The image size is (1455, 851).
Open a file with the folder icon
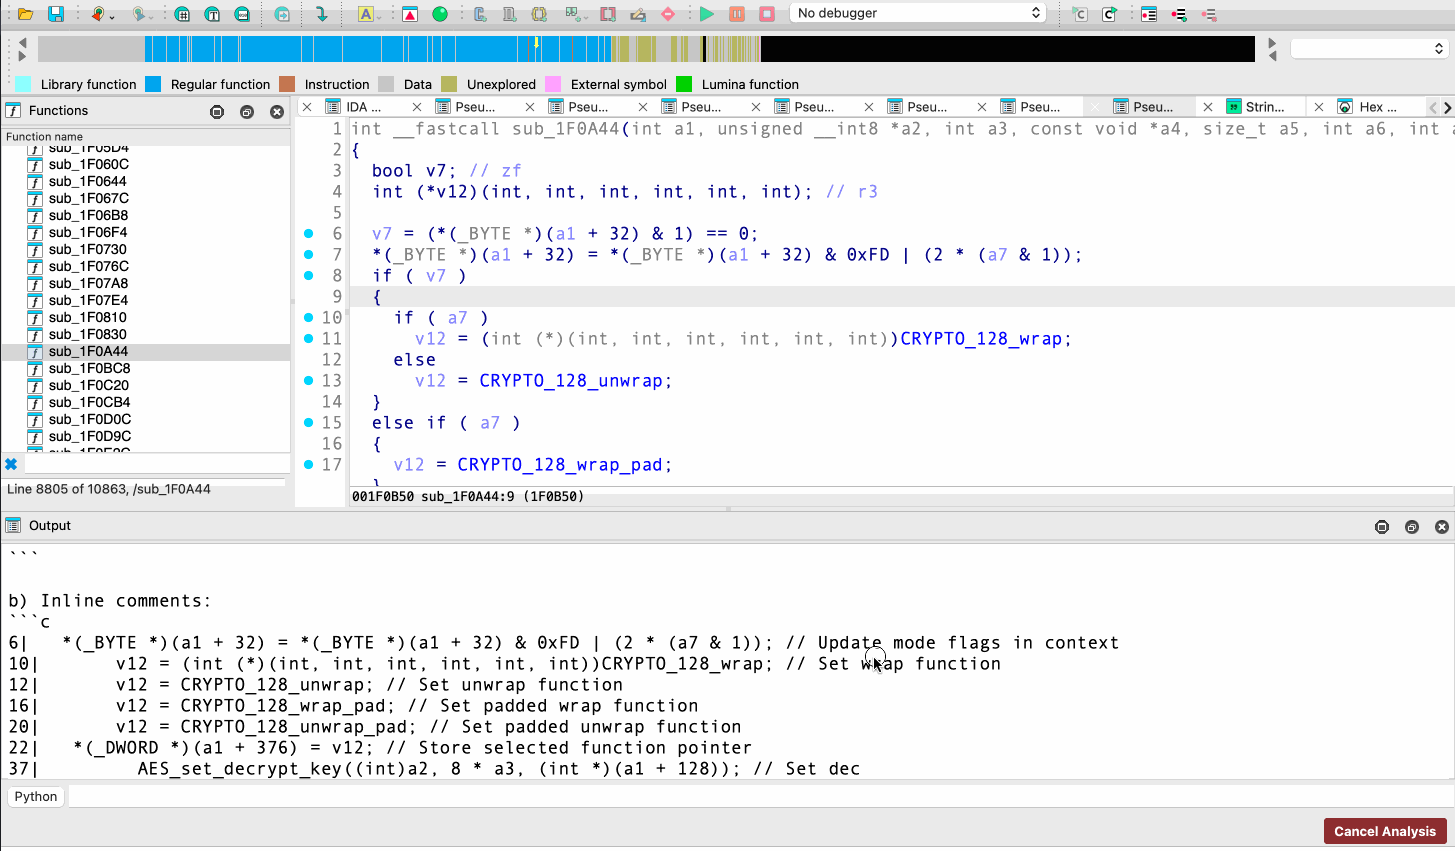pos(26,14)
